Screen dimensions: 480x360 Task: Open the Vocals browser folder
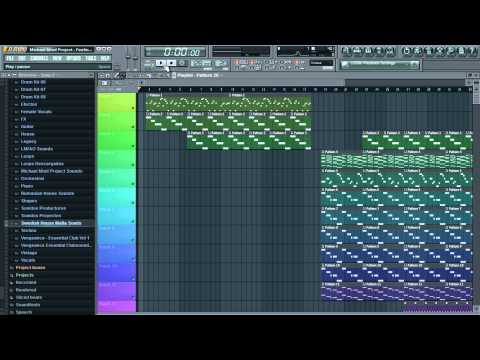pyautogui.click(x=28, y=260)
